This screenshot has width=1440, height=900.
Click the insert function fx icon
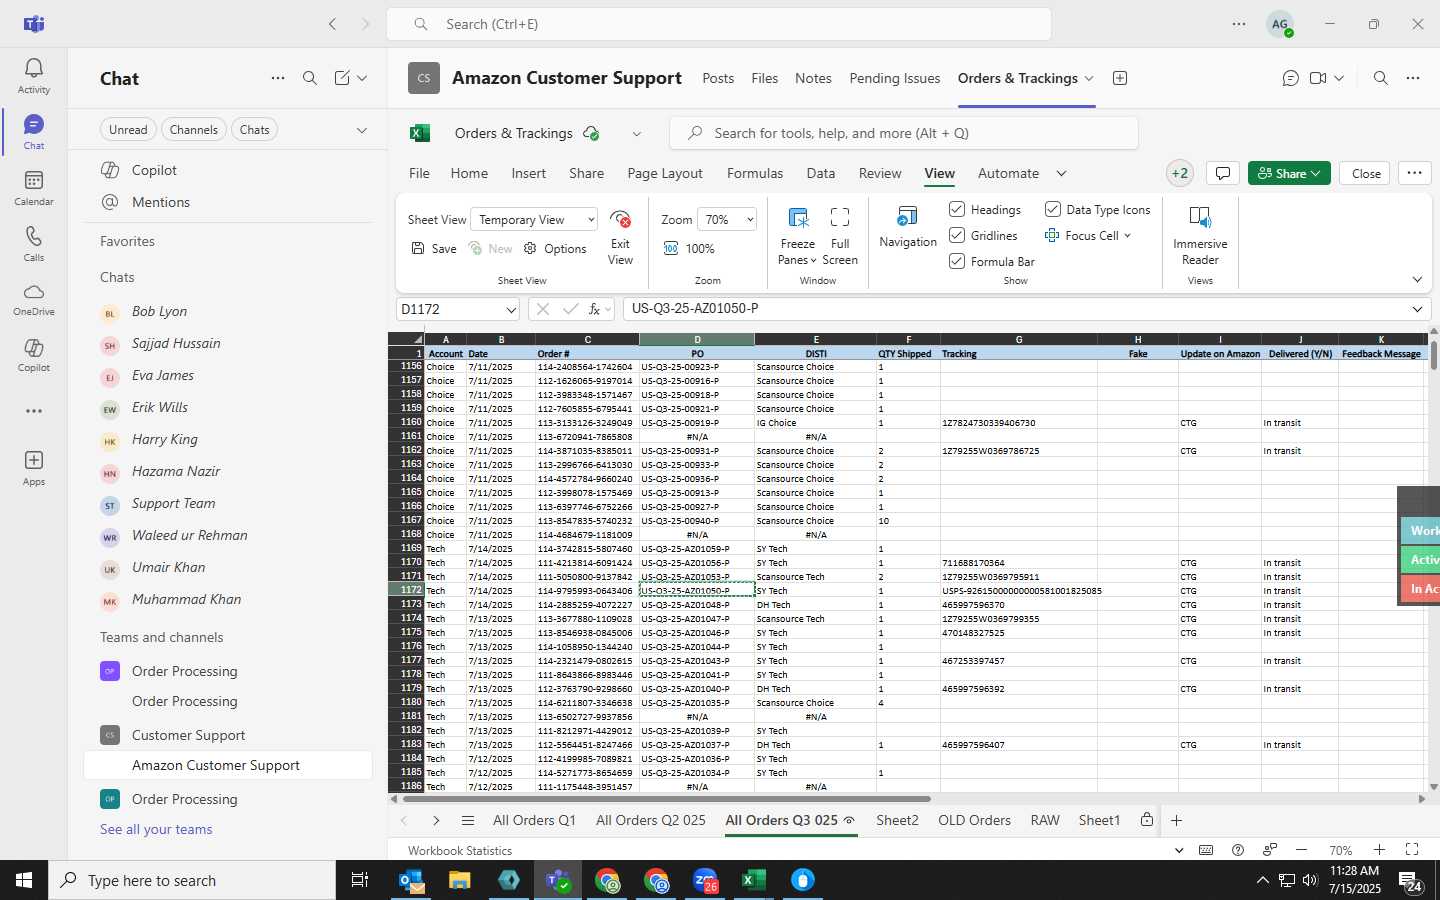[594, 309]
